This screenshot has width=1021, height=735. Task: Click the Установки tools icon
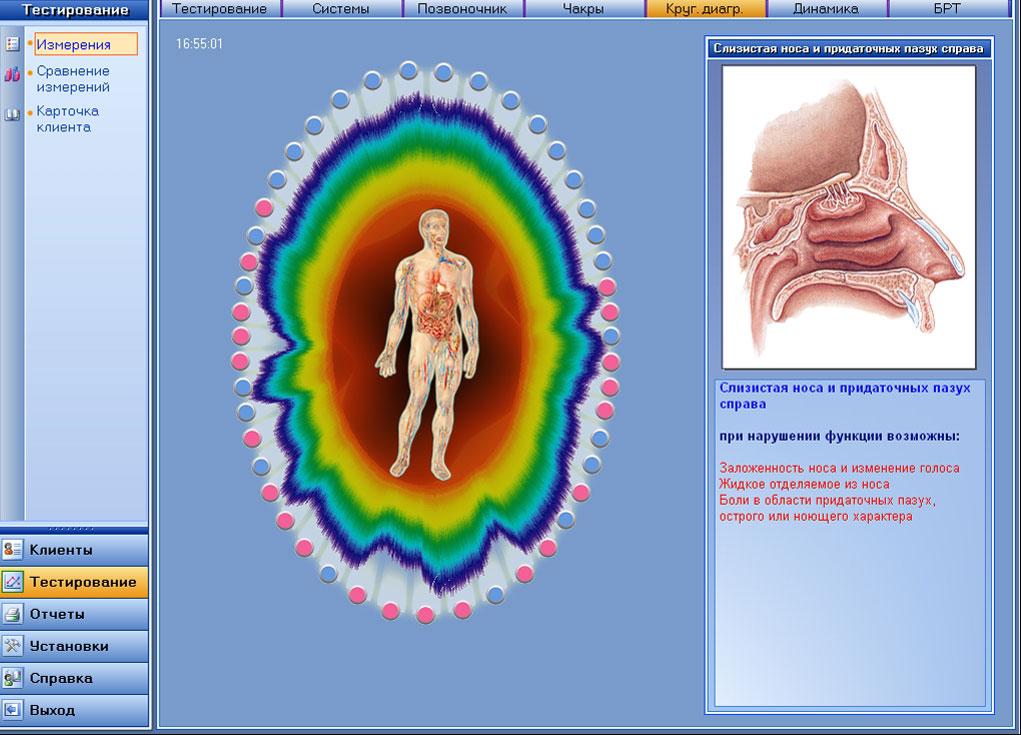12,646
